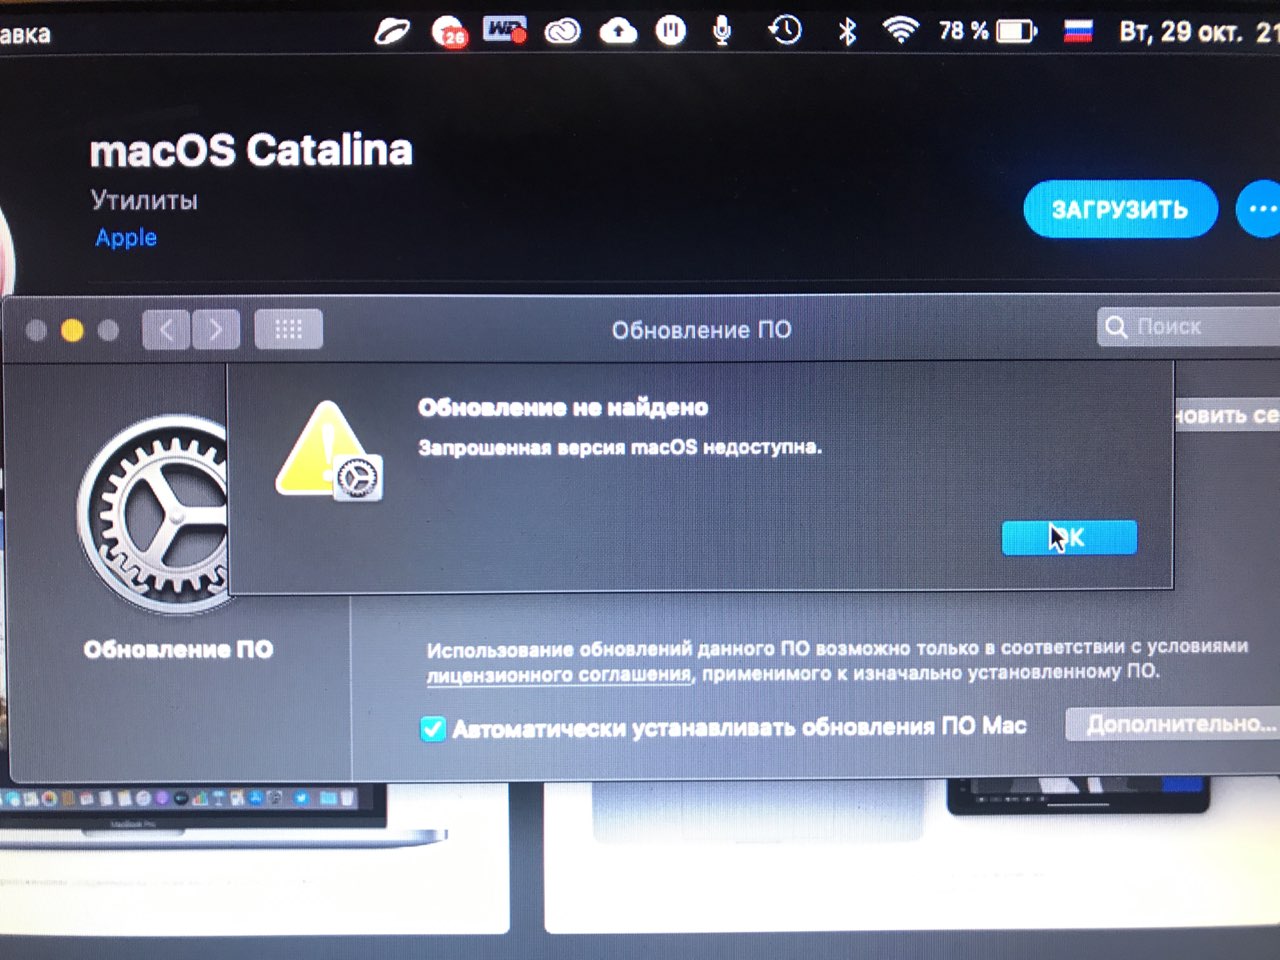Click the Обновление не найдено heading

coord(563,407)
